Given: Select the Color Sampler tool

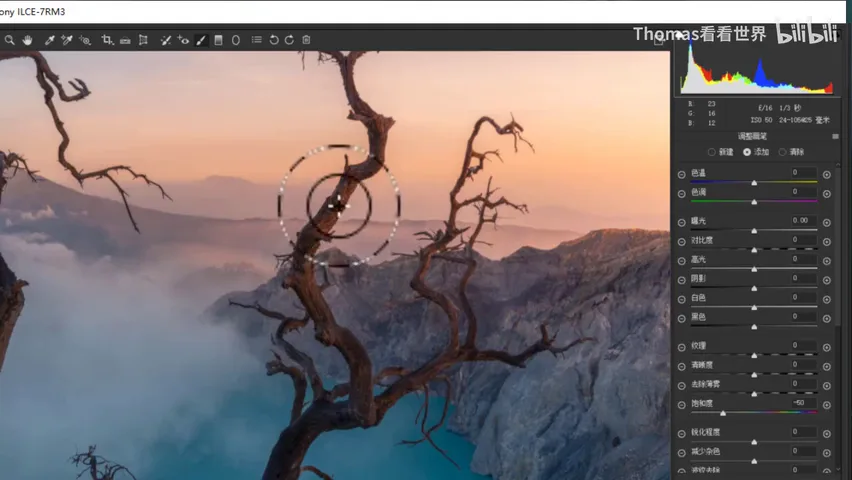Looking at the screenshot, I should coord(67,40).
